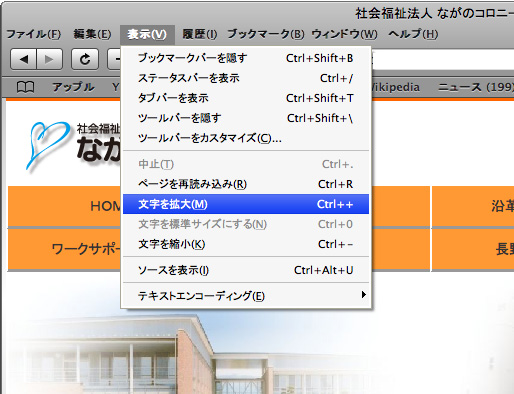
Task: Open the ファイル(F) menu
Action: tap(33, 34)
